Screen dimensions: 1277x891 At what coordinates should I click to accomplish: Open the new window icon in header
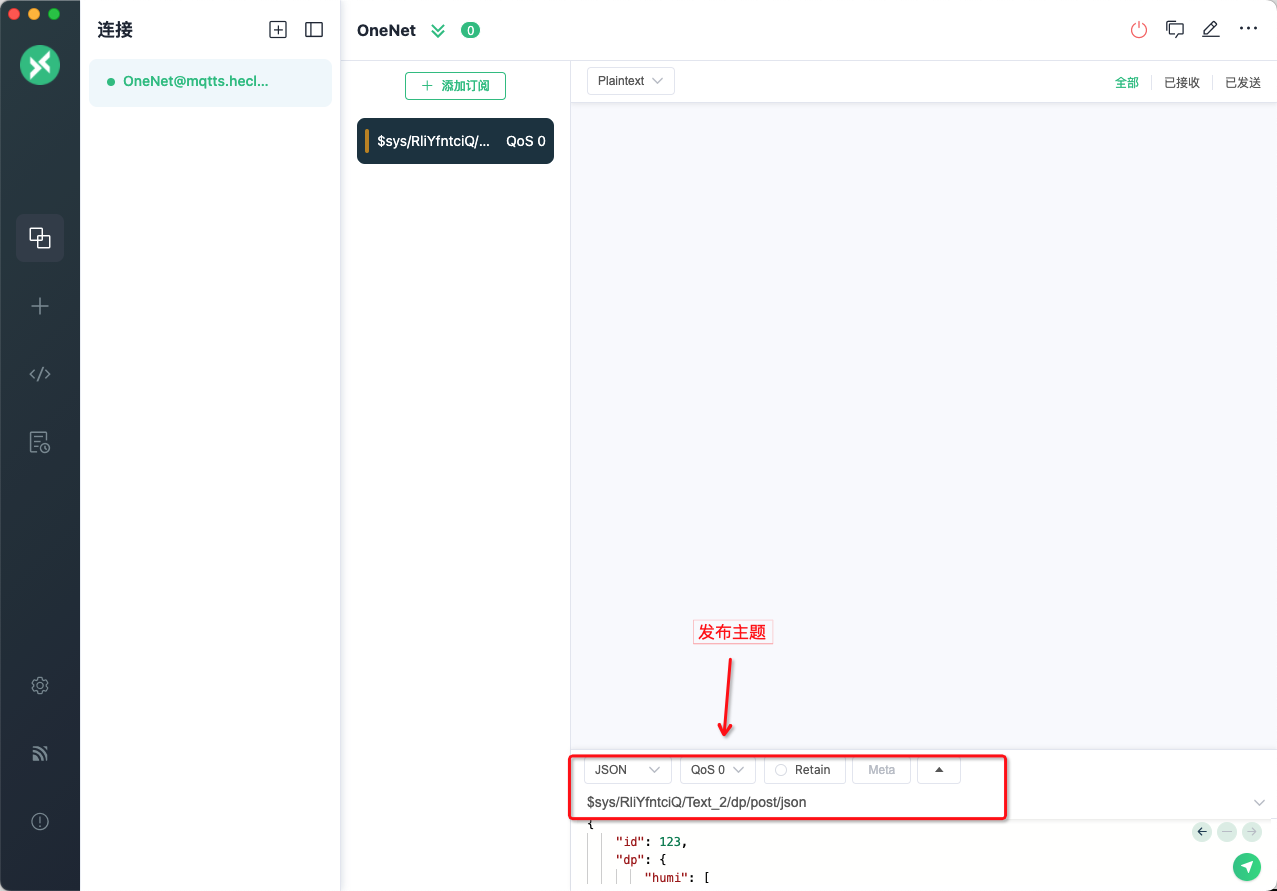coord(1175,30)
